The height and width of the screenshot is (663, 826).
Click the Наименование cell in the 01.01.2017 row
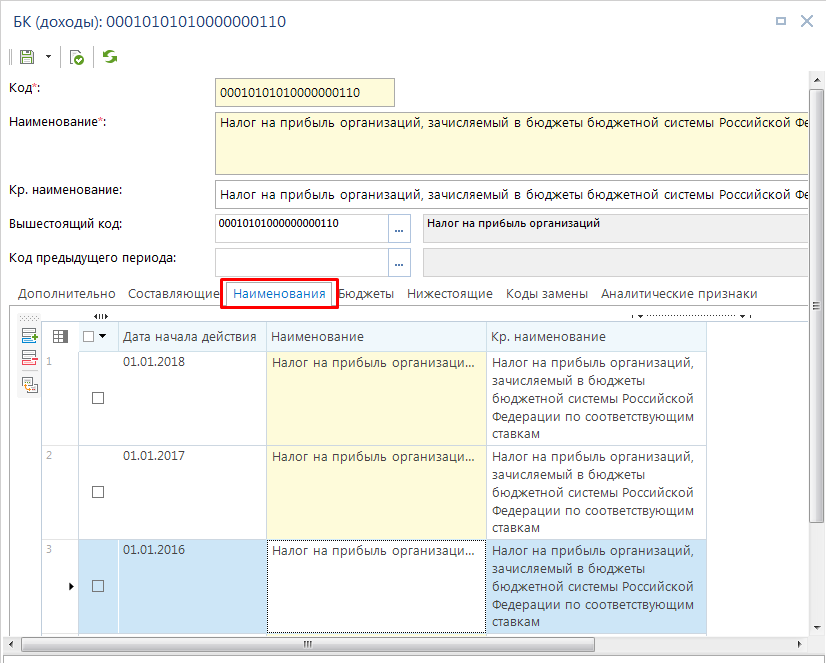click(x=376, y=492)
